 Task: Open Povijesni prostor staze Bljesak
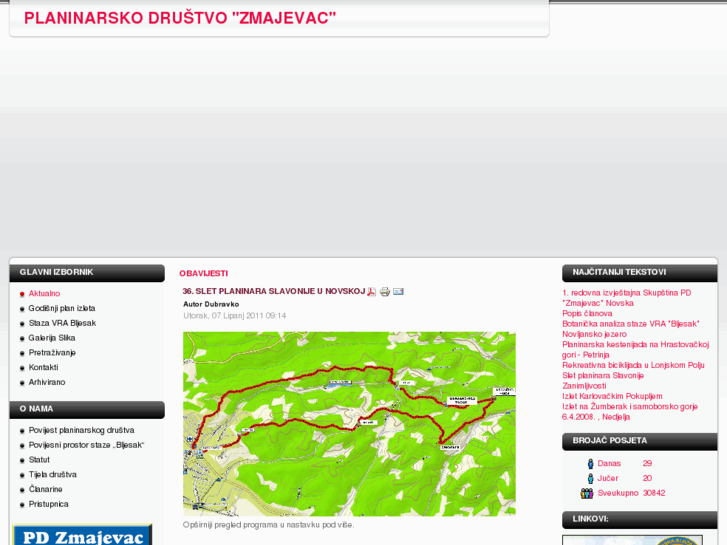coord(87,445)
